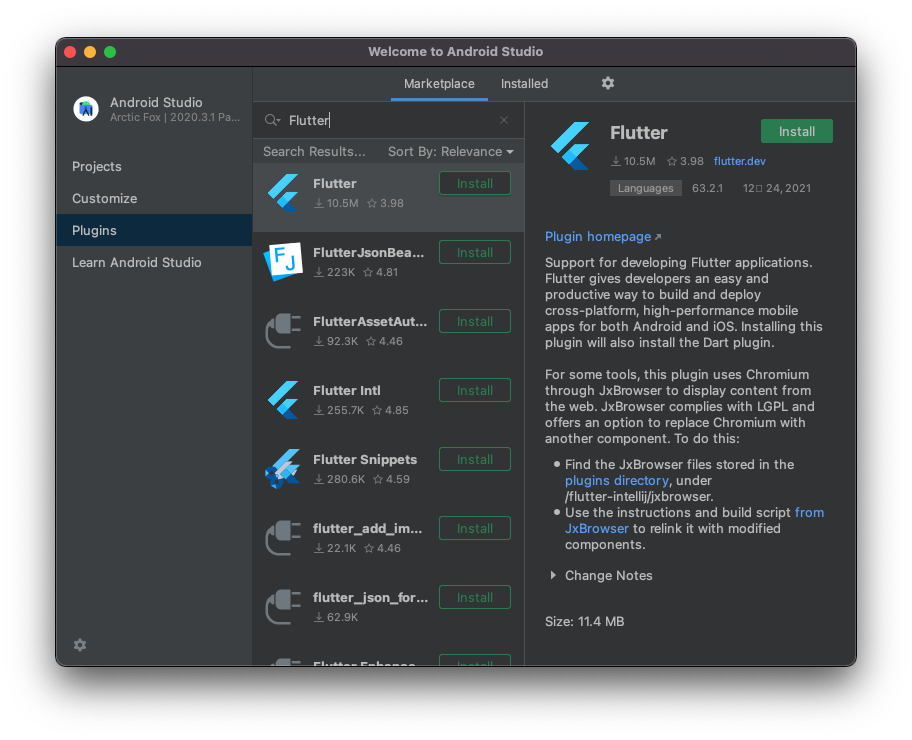Click the FlutterAssetAut plug icon
This screenshot has width=912, height=740.
coord(283,330)
